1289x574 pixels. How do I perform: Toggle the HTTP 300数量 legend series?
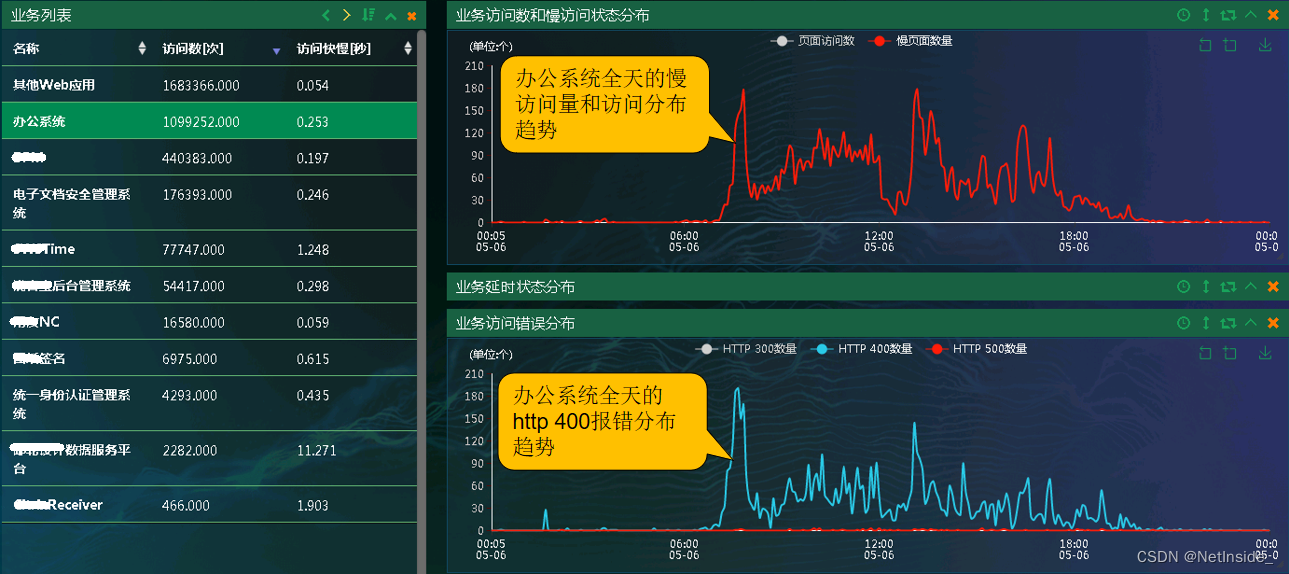[x=746, y=349]
